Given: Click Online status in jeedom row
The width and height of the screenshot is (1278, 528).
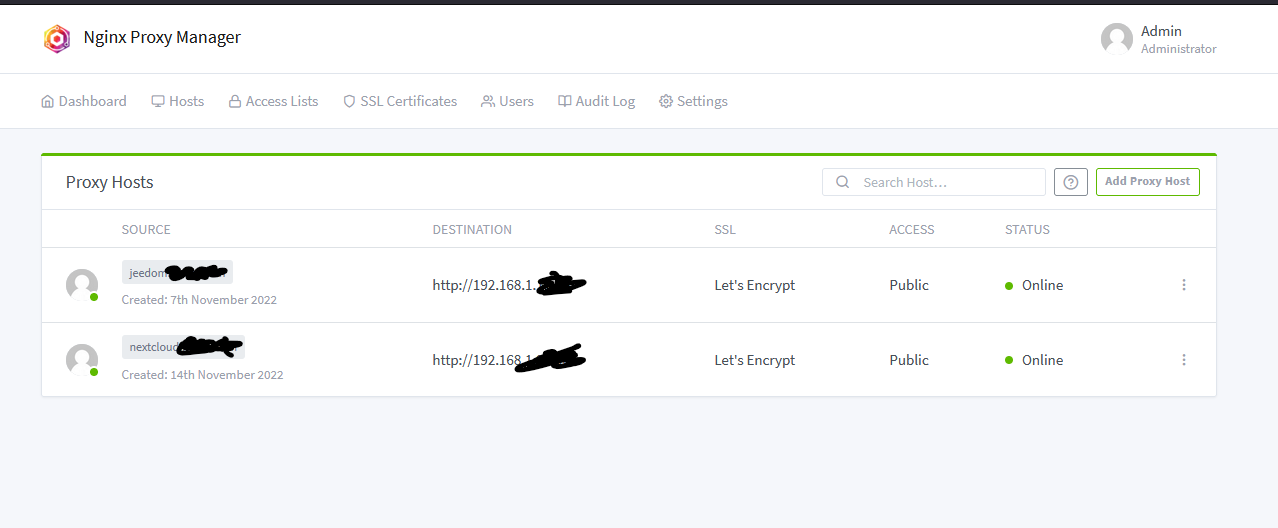Looking at the screenshot, I should pyautogui.click(x=1034, y=285).
